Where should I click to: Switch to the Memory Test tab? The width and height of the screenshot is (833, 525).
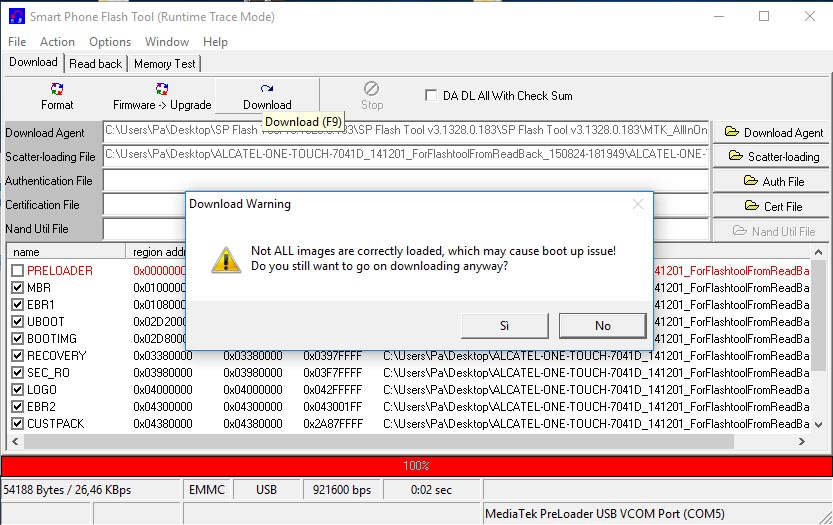[x=165, y=63]
